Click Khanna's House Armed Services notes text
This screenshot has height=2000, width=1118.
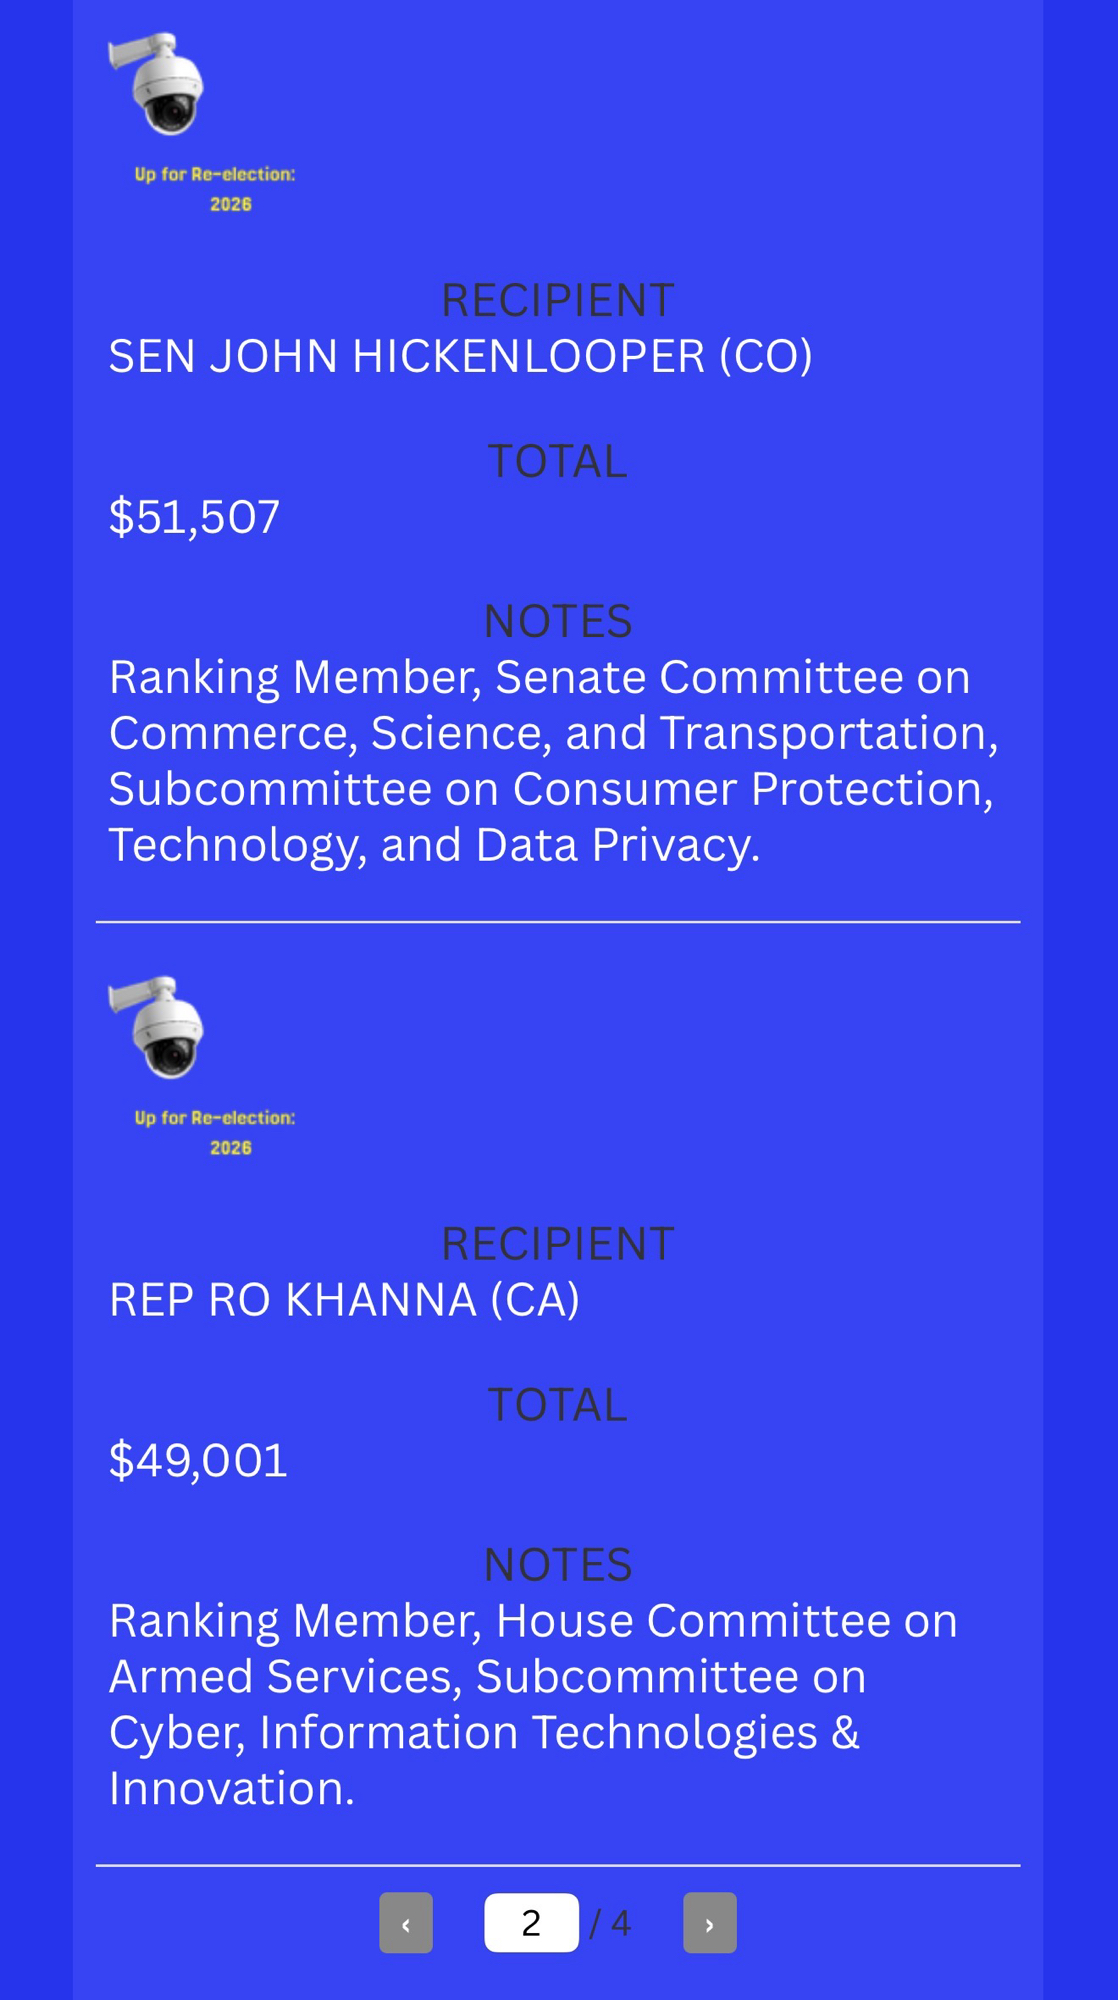pos(533,1704)
